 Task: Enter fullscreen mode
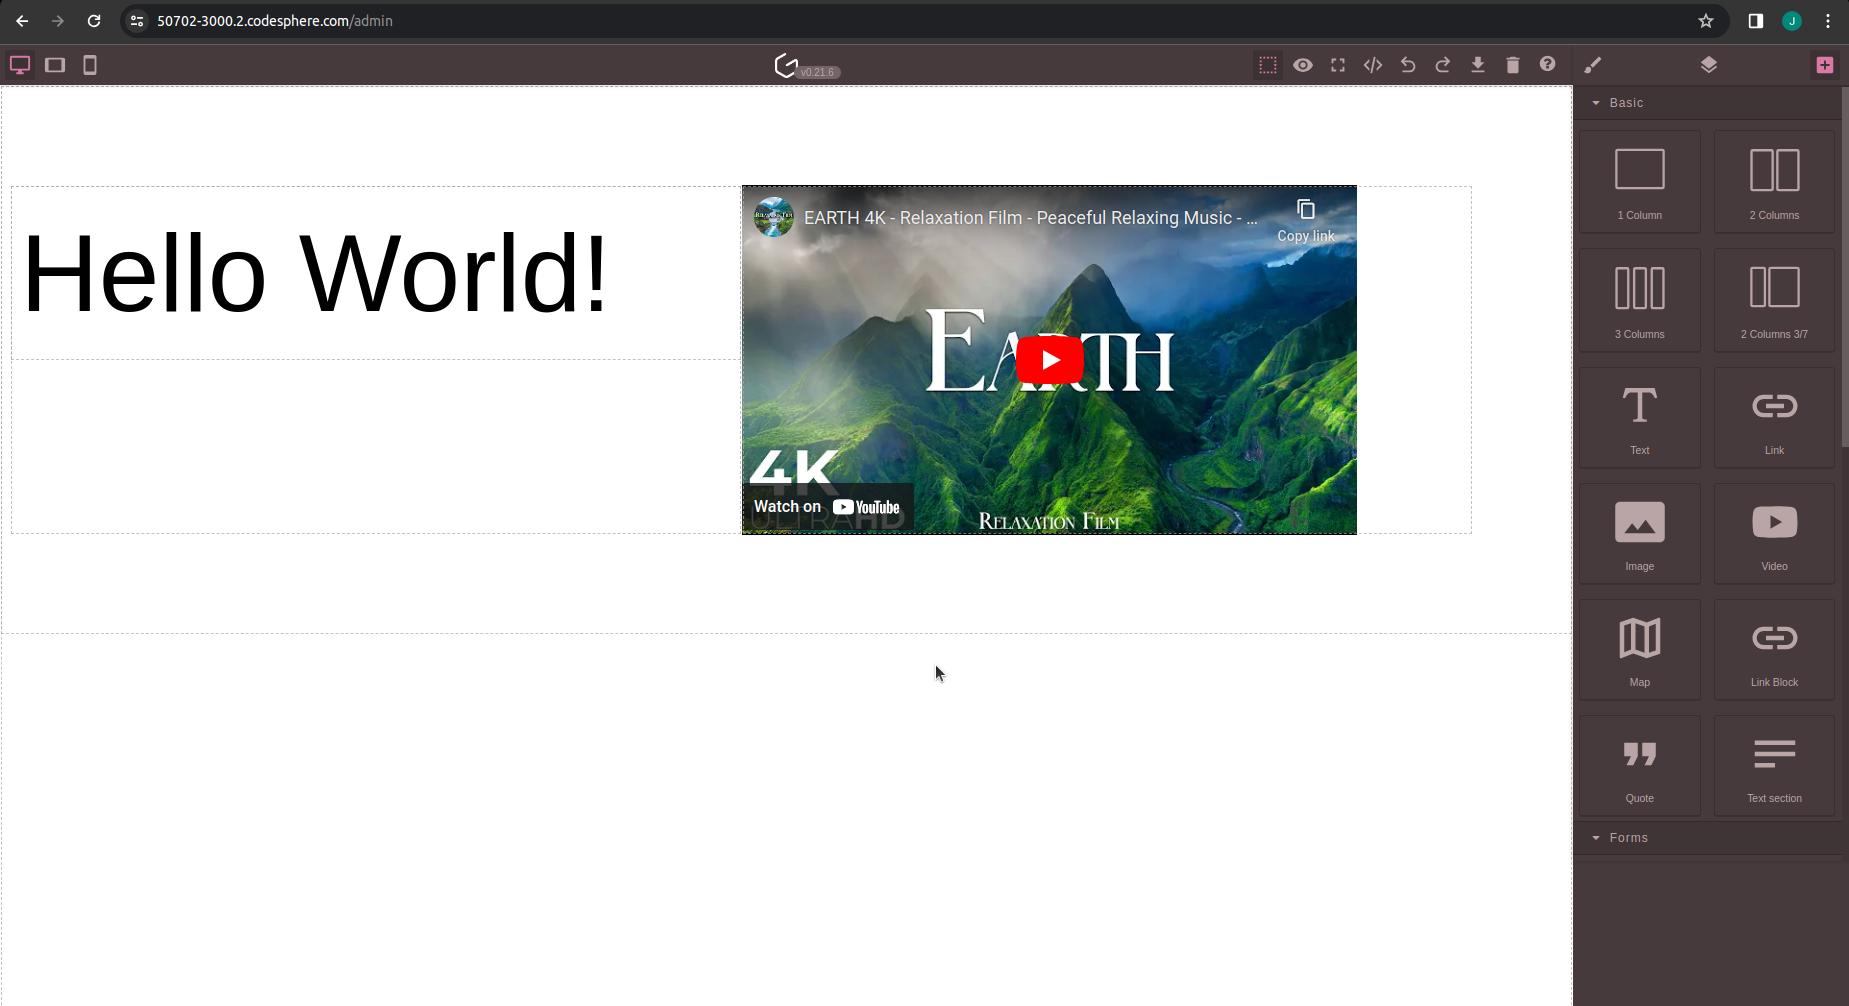[1338, 65]
